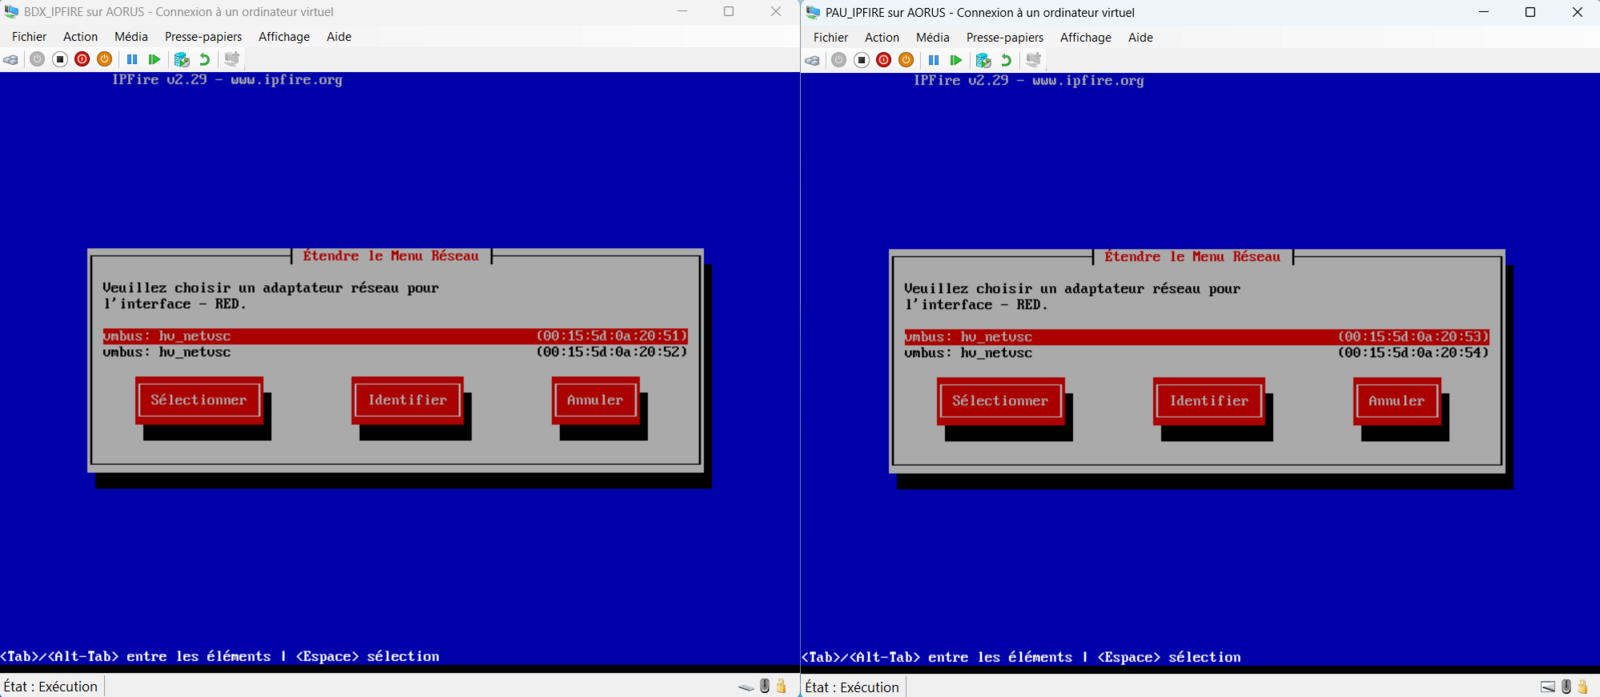Click red Shut Down icon in BDX_IPFIRE window

82,60
